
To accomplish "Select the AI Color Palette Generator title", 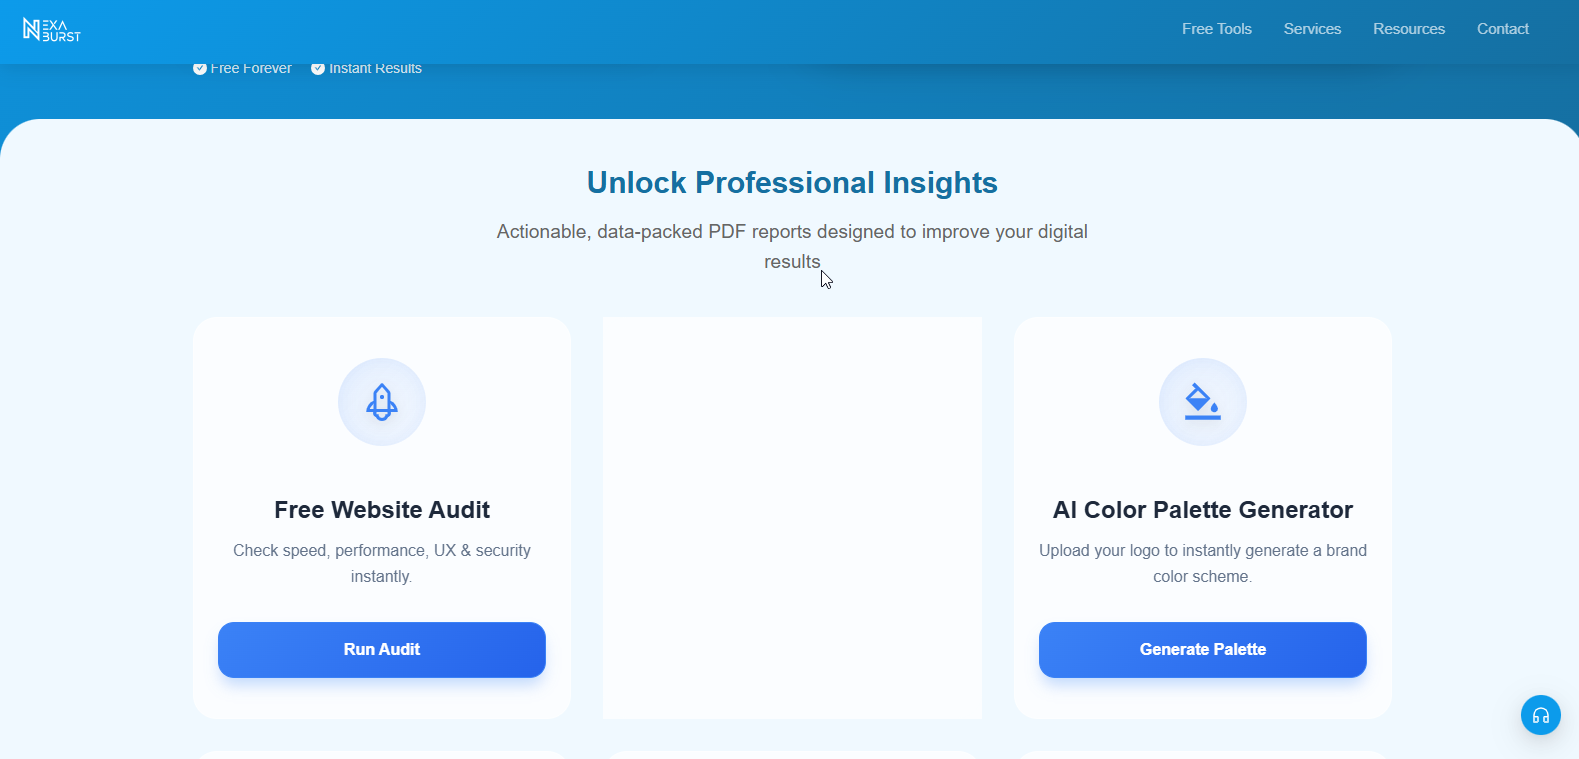I will [x=1203, y=510].
